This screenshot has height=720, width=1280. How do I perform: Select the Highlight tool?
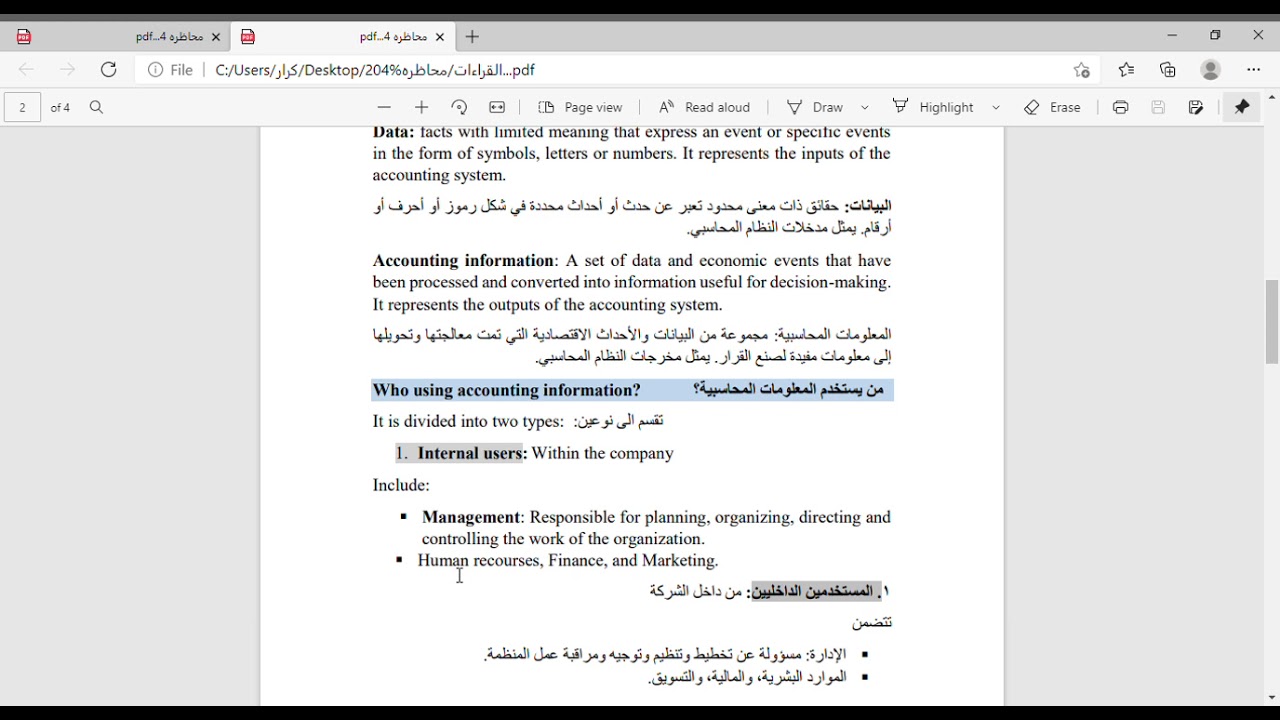point(934,107)
